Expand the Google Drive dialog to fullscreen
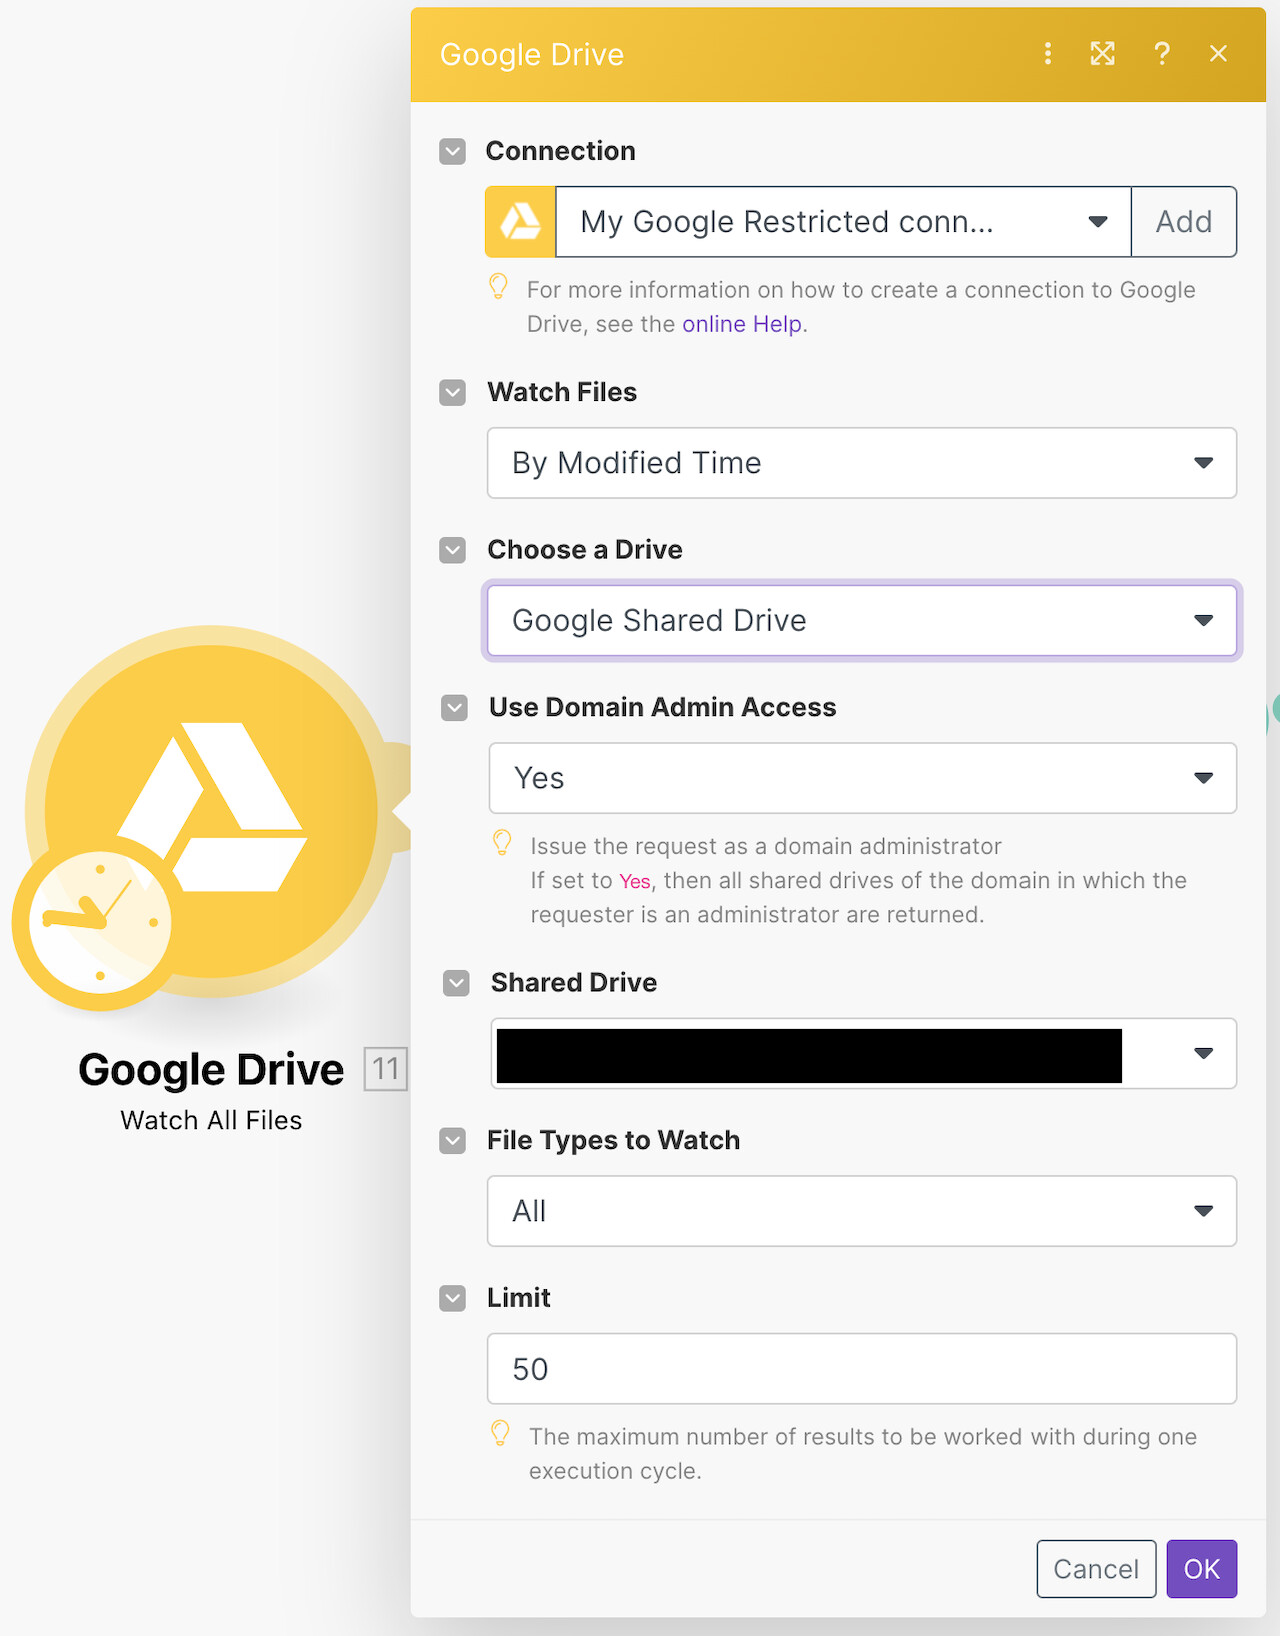This screenshot has width=1280, height=1636. (1102, 54)
